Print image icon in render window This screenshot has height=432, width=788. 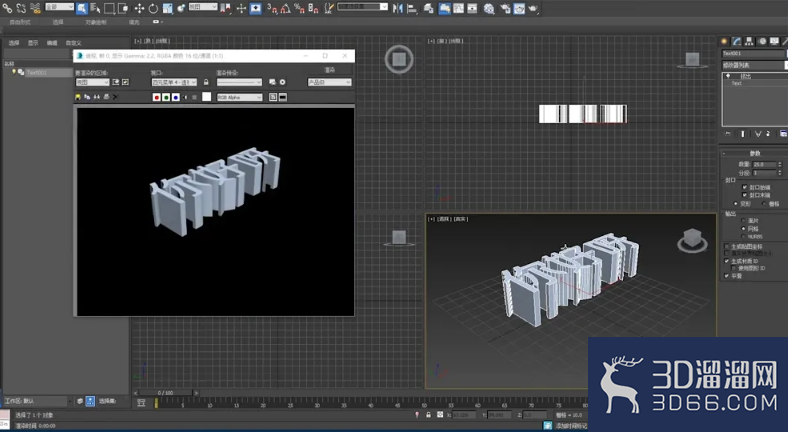pos(106,97)
